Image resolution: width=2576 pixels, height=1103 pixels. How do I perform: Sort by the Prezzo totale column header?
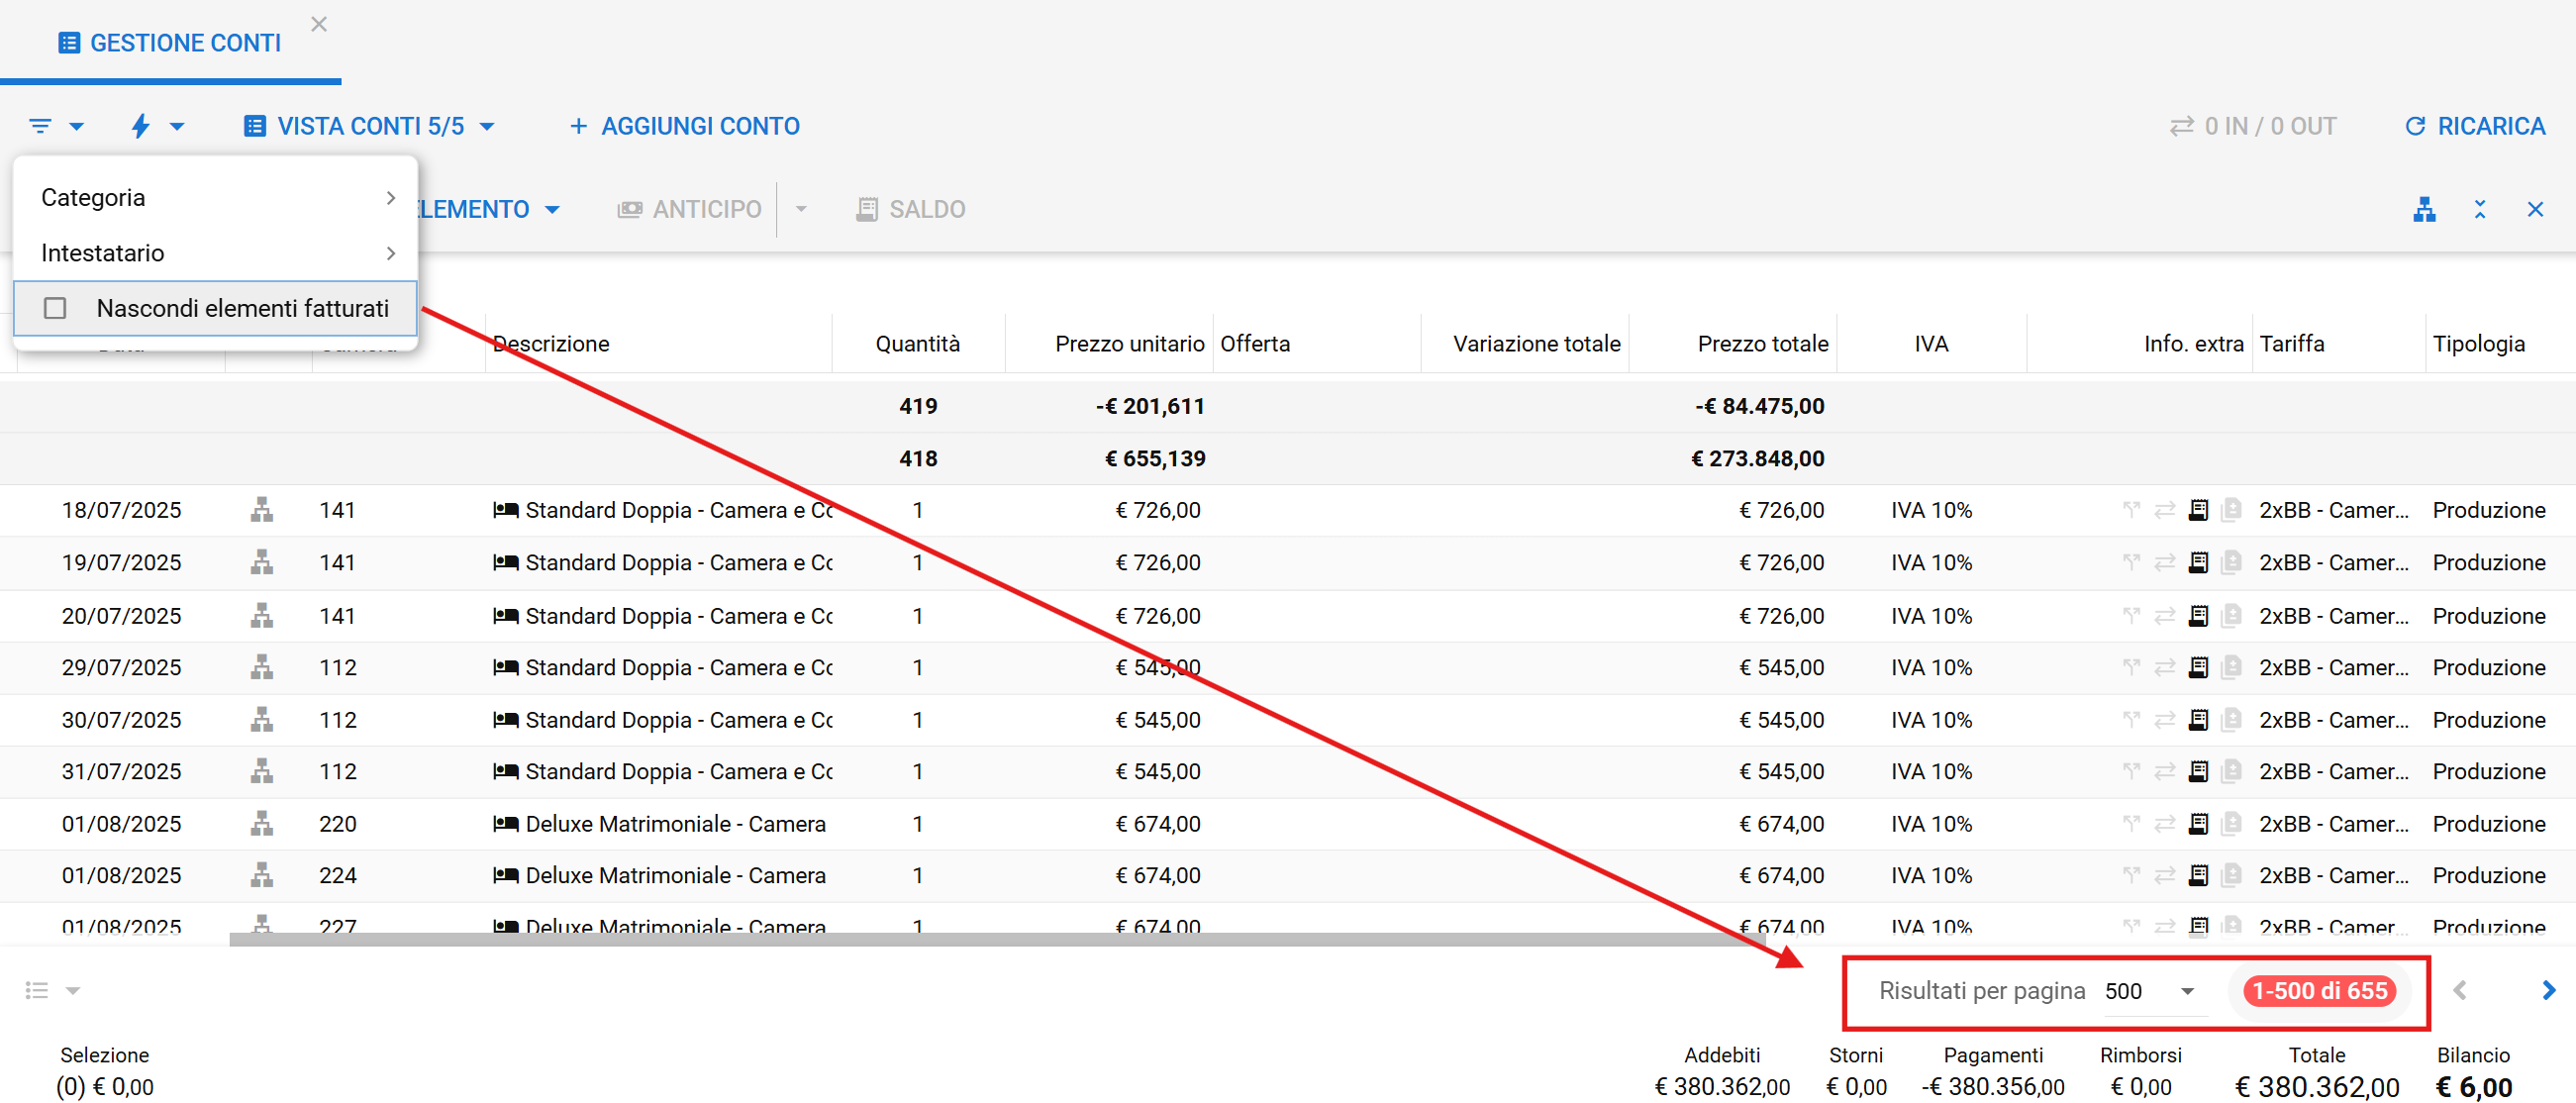(x=1761, y=344)
